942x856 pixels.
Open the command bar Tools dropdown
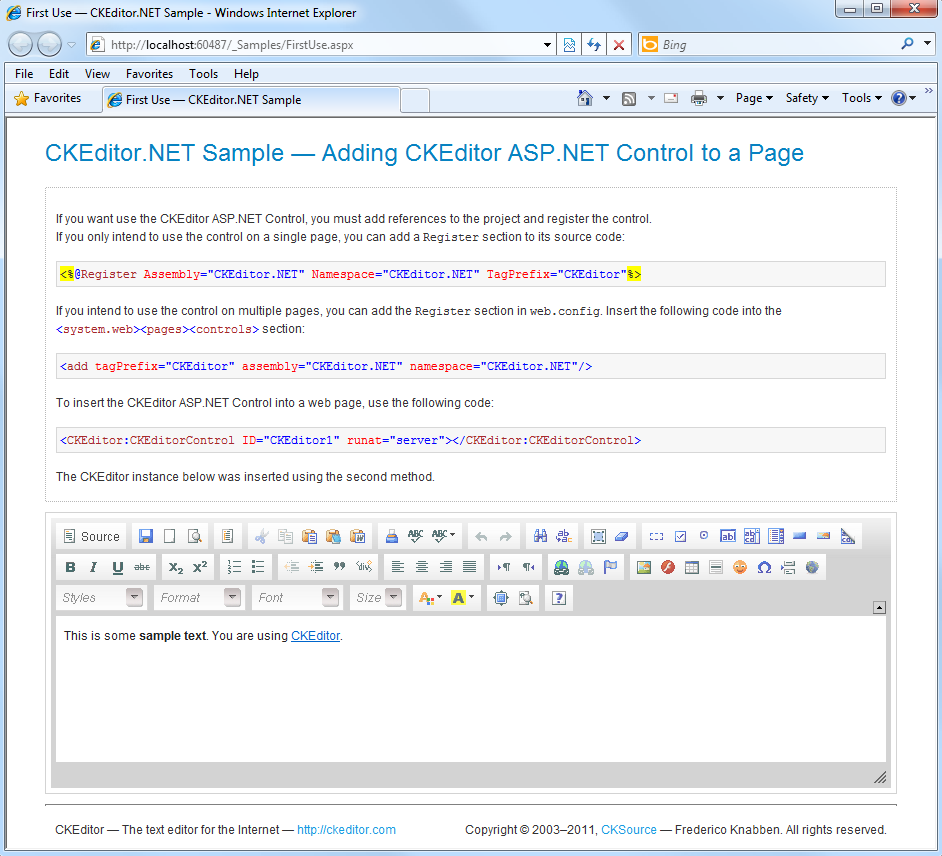pyautogui.click(x=861, y=98)
